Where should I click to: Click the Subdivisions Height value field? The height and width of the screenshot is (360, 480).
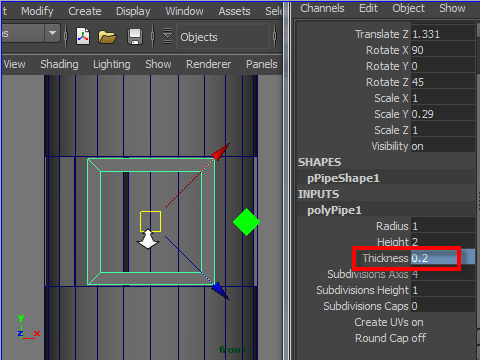[x=443, y=290]
